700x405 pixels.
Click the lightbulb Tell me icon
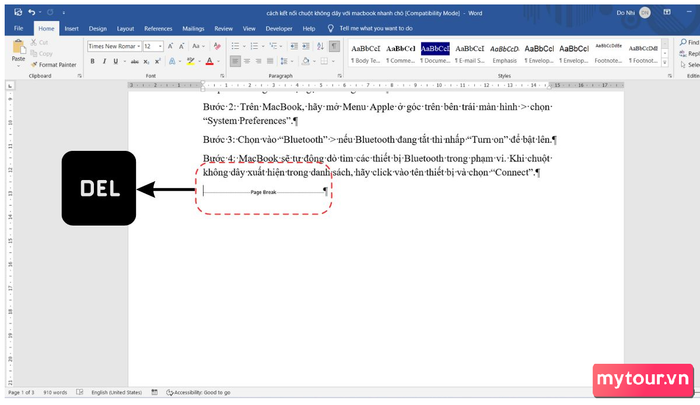coord(330,28)
